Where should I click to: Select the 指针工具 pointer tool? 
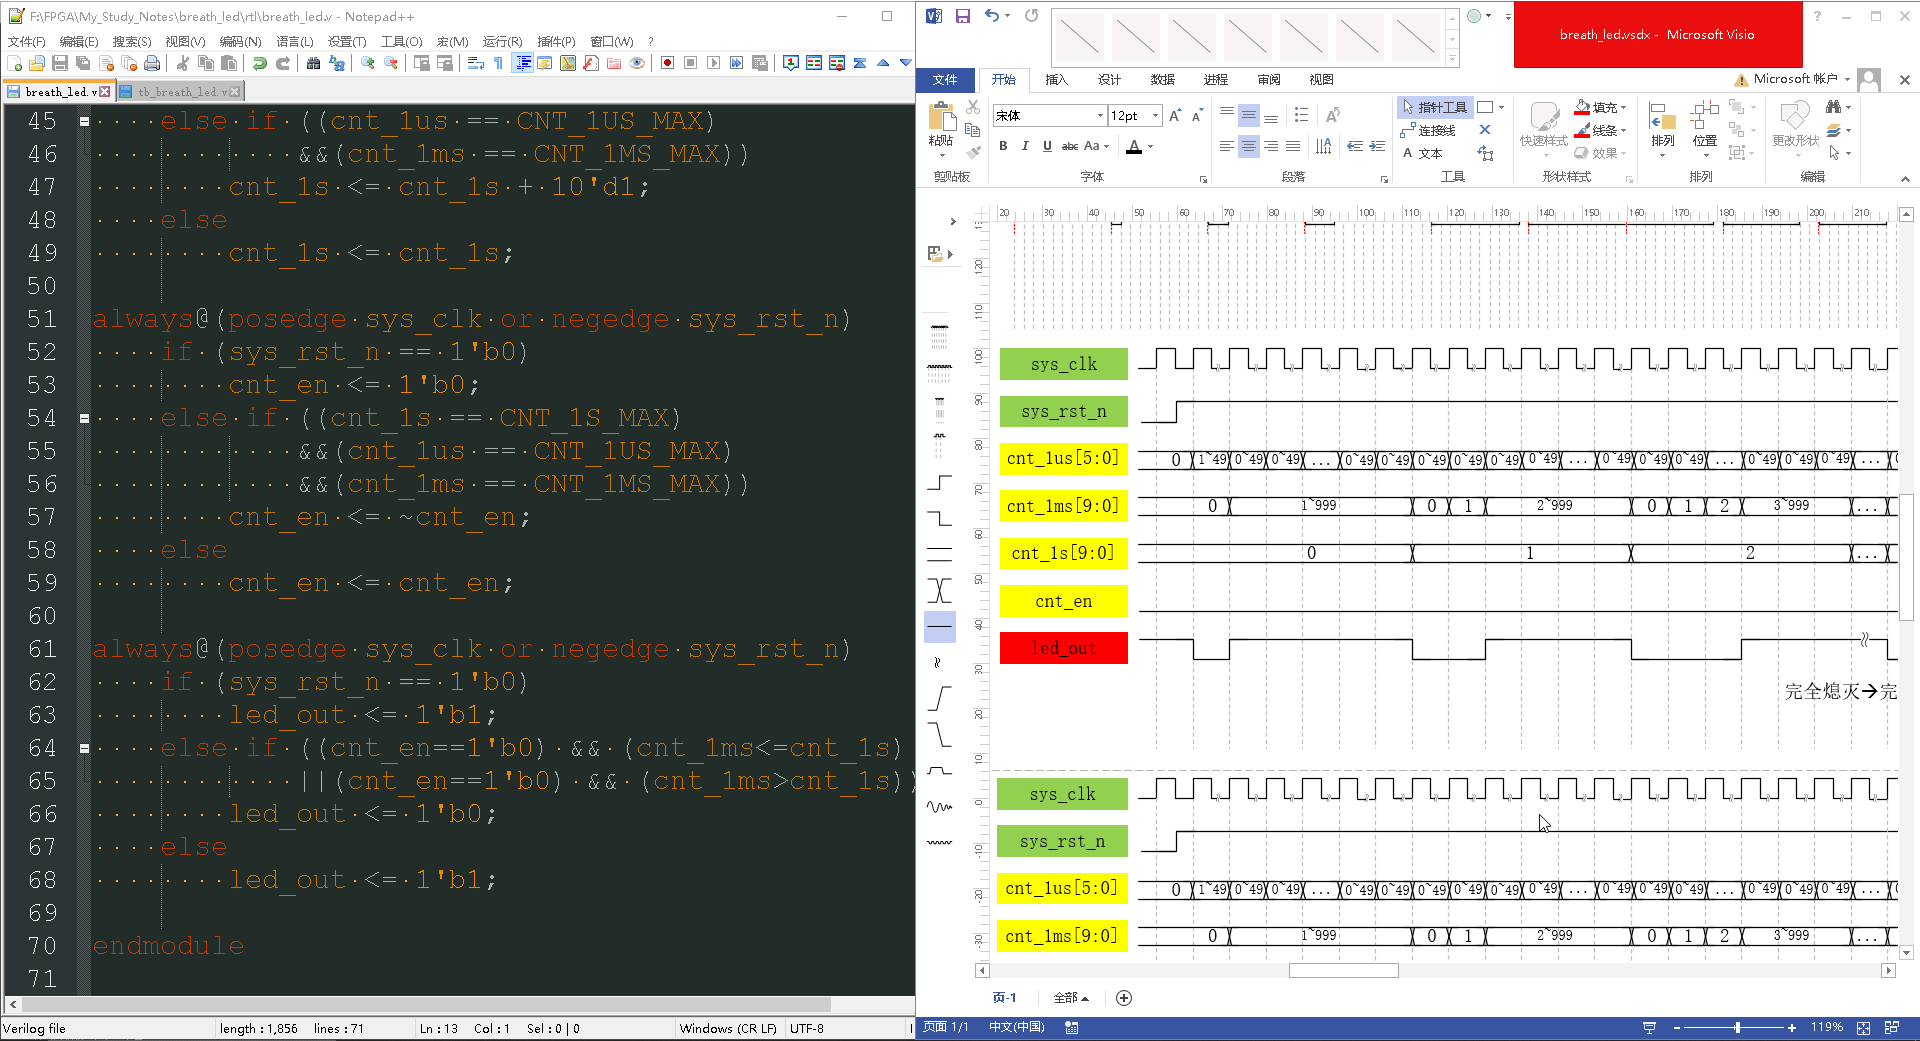click(x=1434, y=107)
